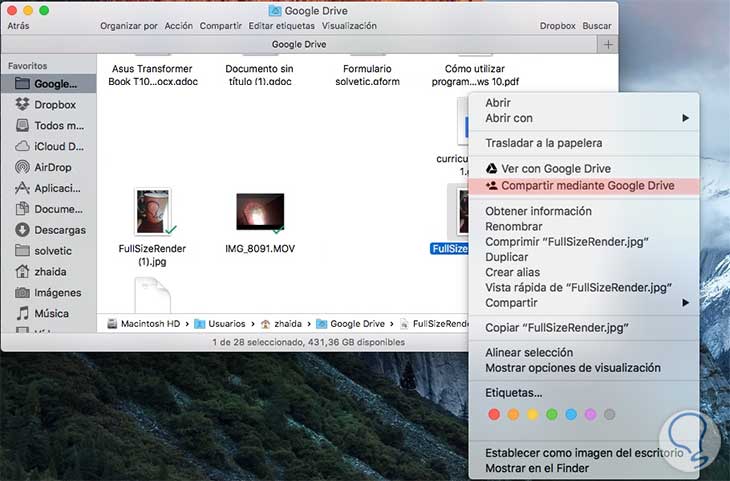The image size is (730, 481).
Task: Open the Organizar por toolbar item
Action: 129,26
